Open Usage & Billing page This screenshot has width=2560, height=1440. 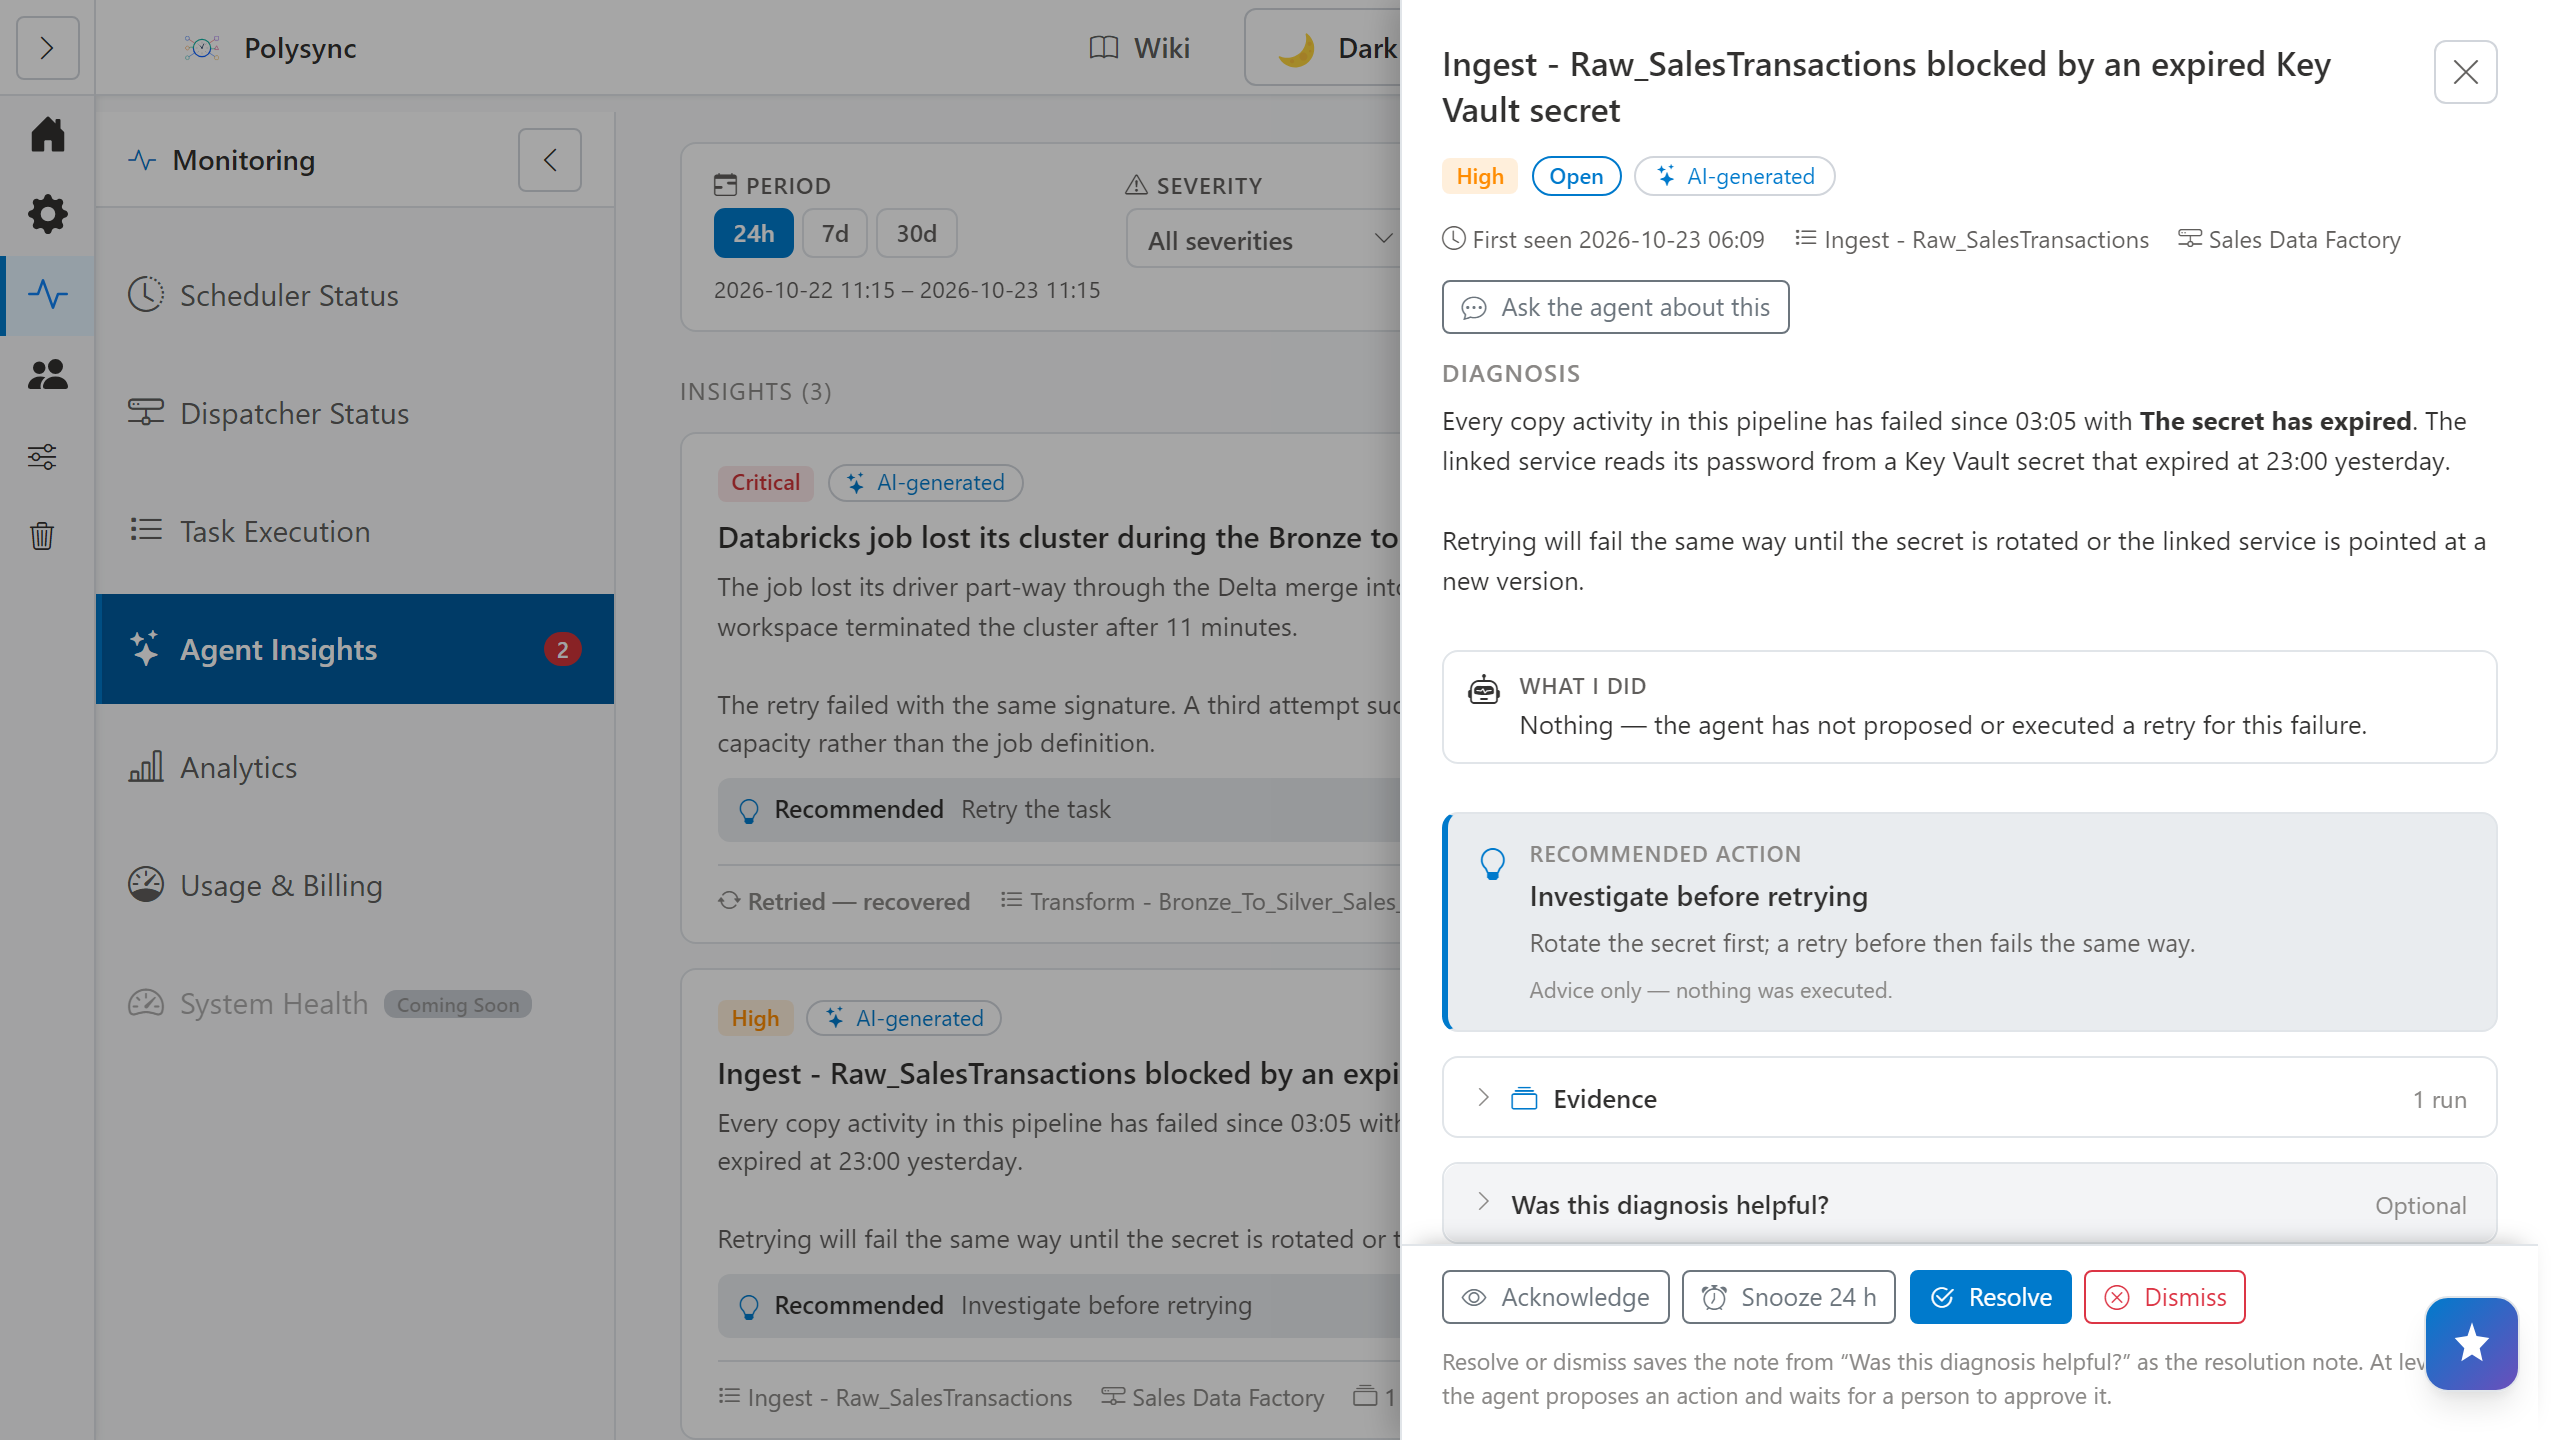coord(355,885)
